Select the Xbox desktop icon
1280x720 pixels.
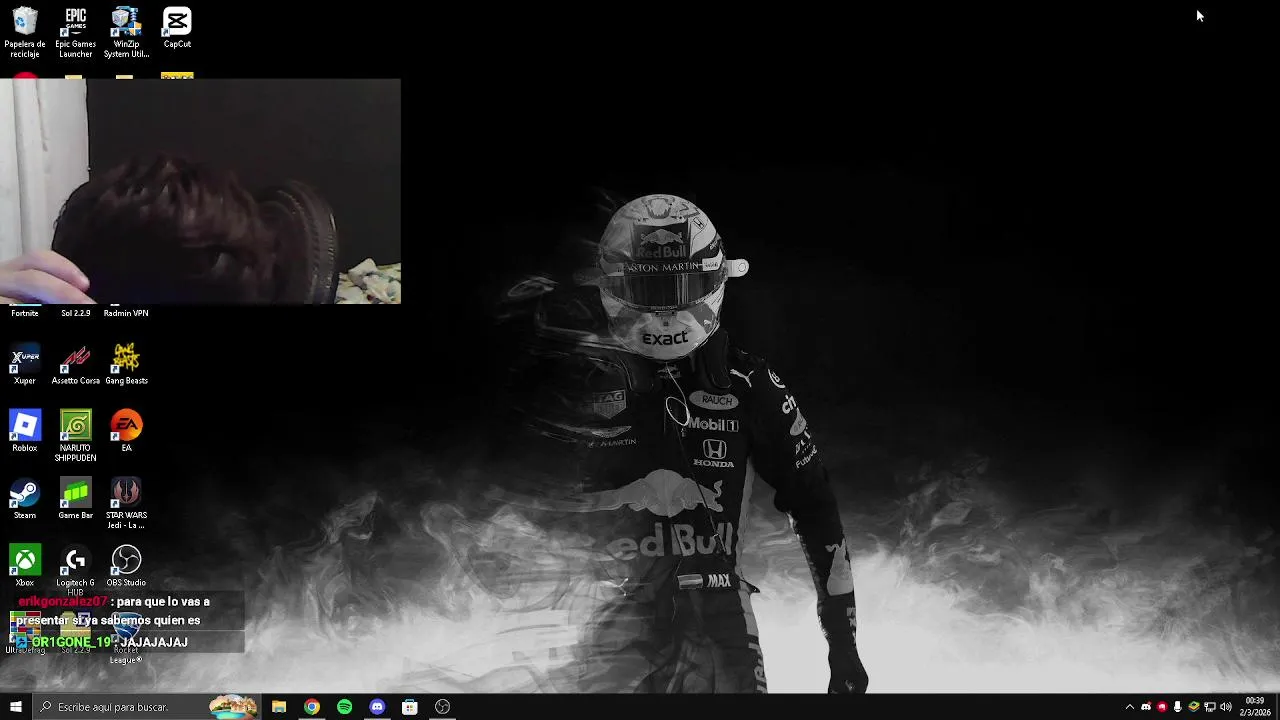point(25,566)
